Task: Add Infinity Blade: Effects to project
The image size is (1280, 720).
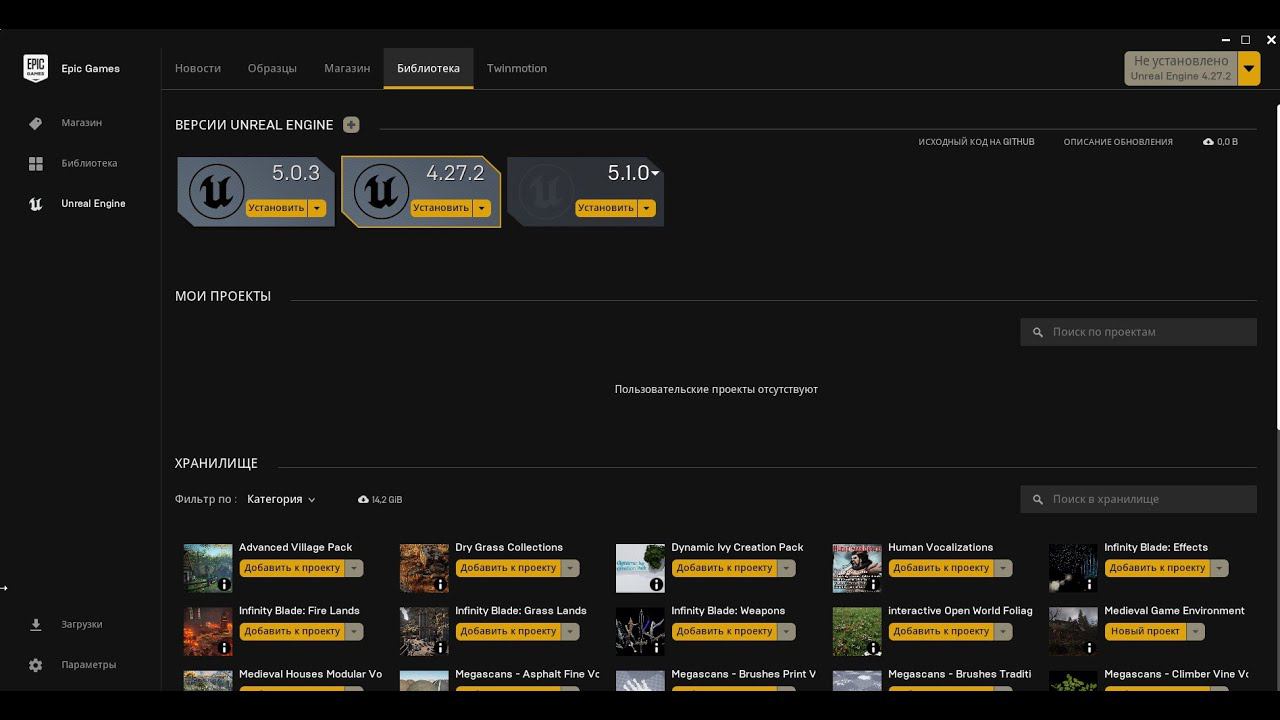Action: pos(1158,568)
